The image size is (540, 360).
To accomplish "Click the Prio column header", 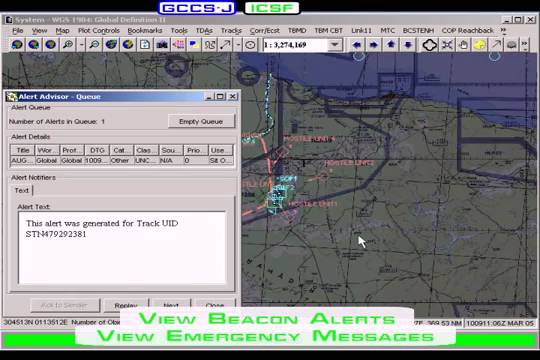I will pos(196,150).
